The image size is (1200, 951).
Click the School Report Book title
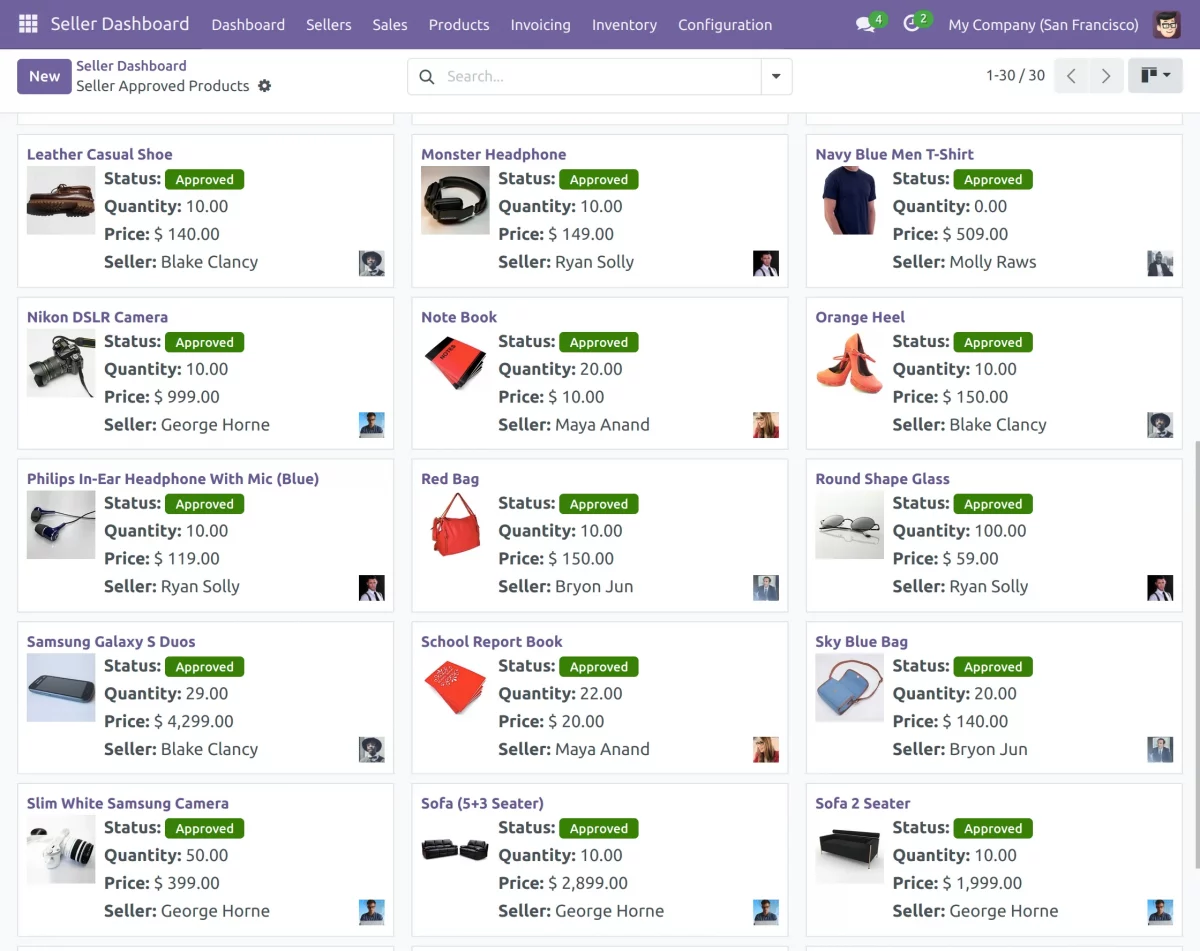pos(492,641)
